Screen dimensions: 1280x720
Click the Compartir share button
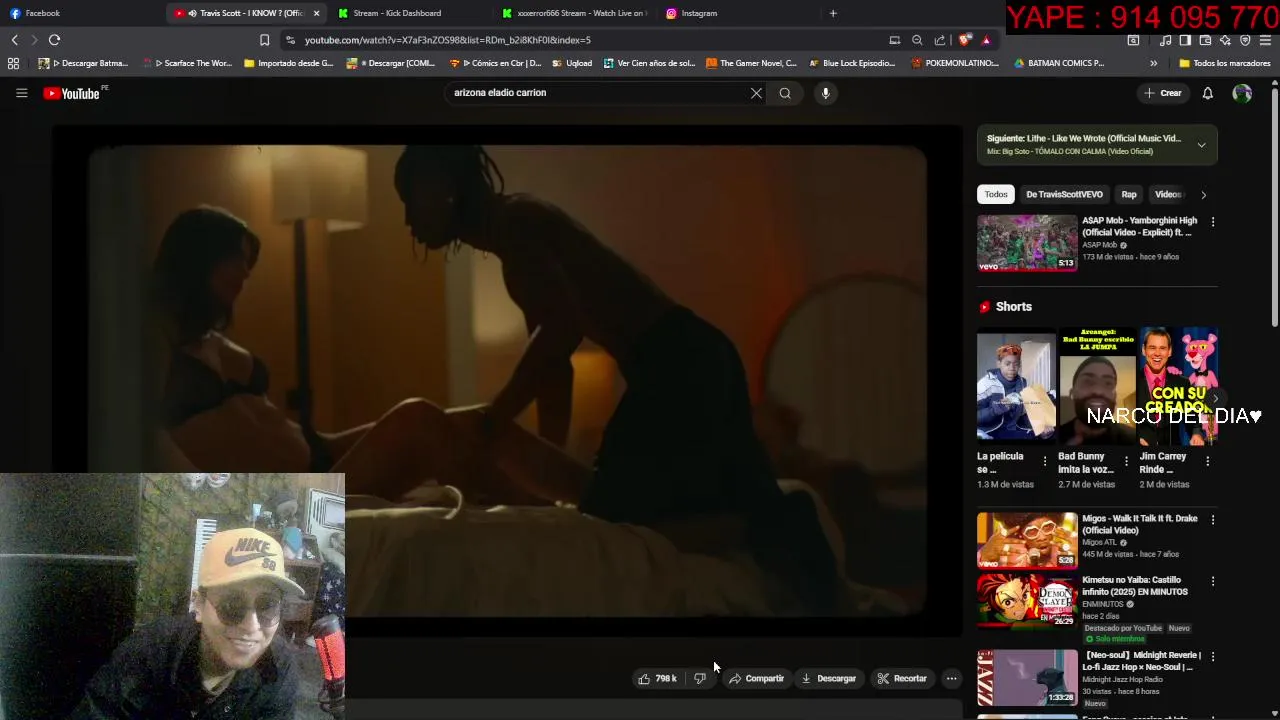tap(756, 678)
